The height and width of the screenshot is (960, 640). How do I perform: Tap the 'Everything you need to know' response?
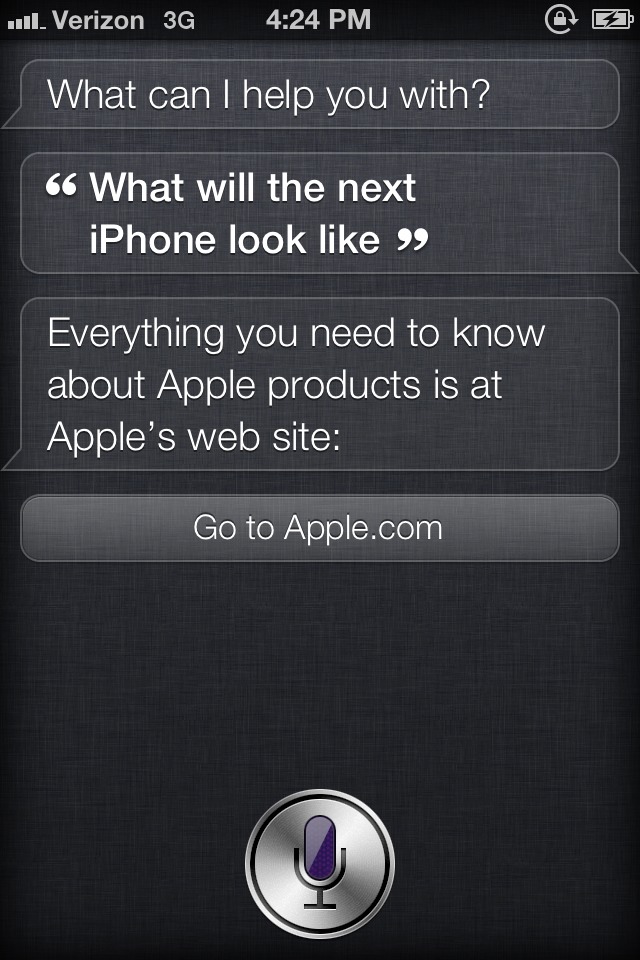click(x=296, y=335)
